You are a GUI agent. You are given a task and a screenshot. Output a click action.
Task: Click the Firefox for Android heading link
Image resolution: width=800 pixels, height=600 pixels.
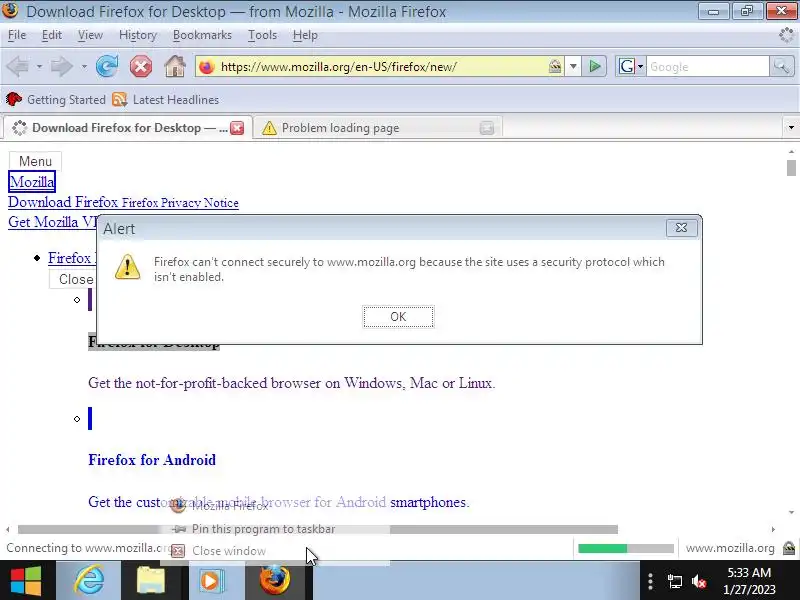pos(152,460)
